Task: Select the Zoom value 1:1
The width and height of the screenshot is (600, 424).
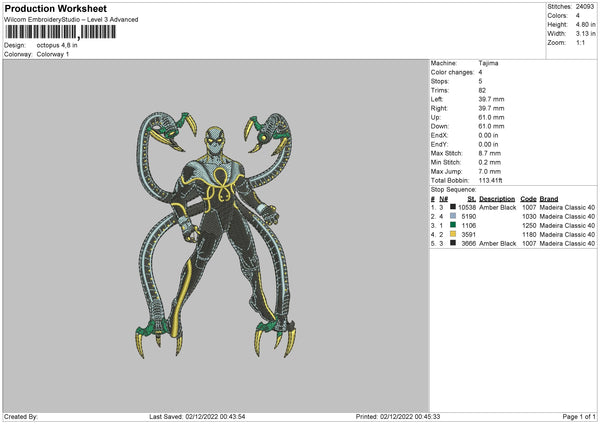Action: tap(580, 42)
